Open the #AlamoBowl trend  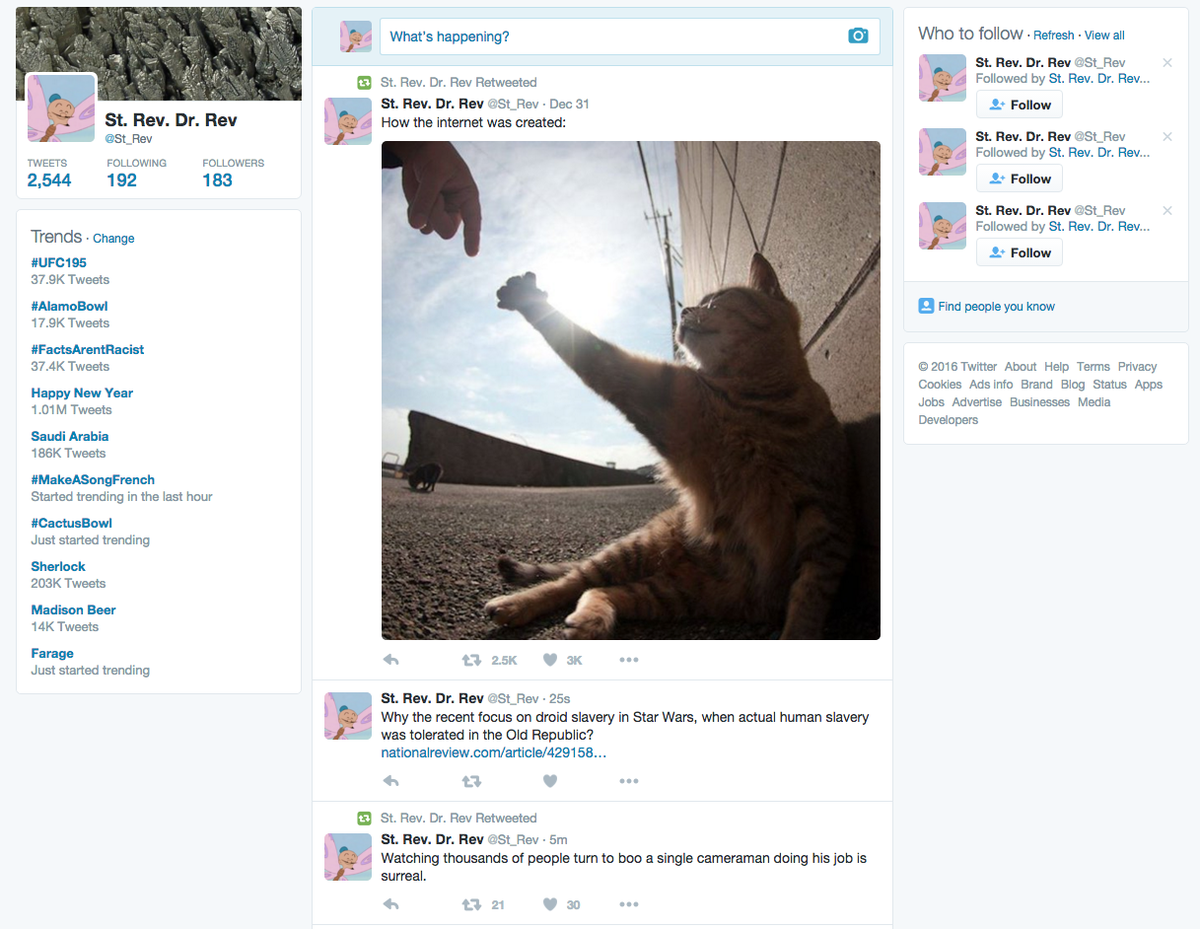[x=69, y=306]
